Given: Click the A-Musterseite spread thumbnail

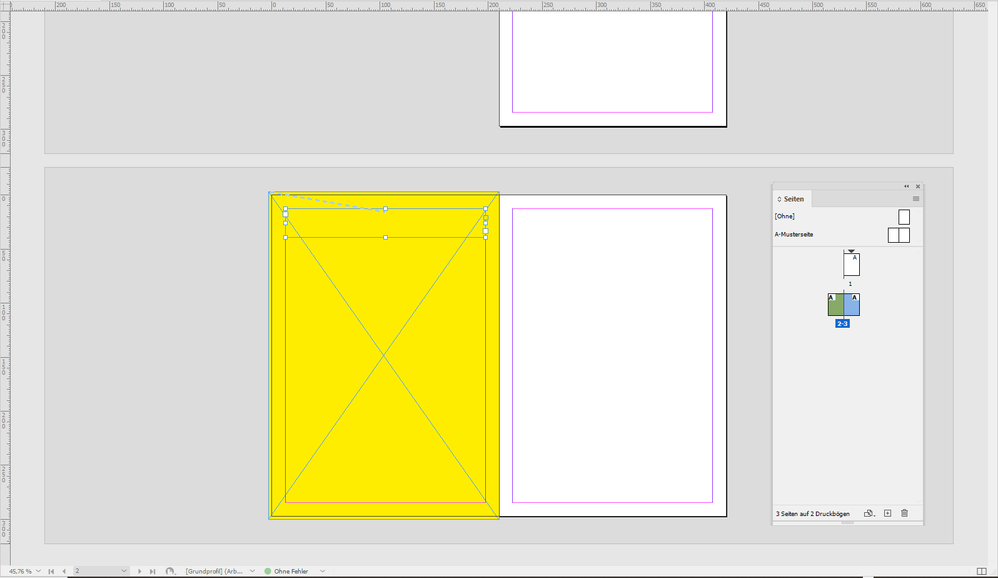Looking at the screenshot, I should click(x=899, y=235).
